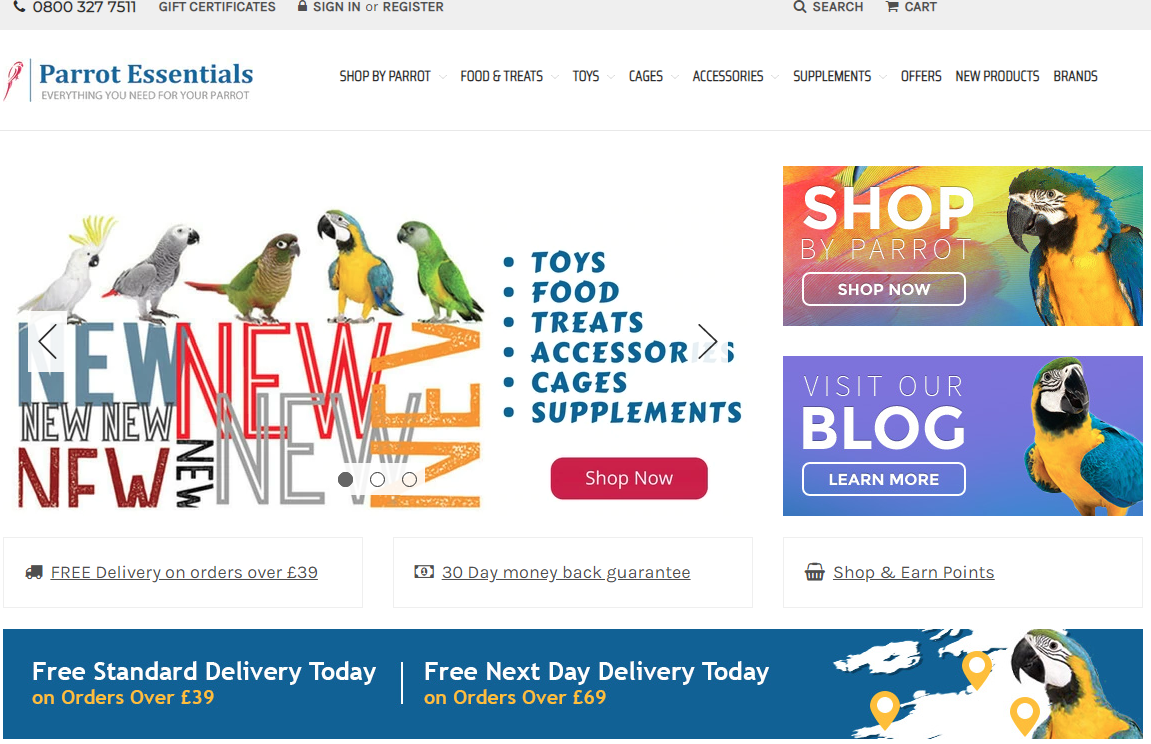Select the third carousel slide dot
The width and height of the screenshot is (1151, 744).
pyautogui.click(x=410, y=479)
